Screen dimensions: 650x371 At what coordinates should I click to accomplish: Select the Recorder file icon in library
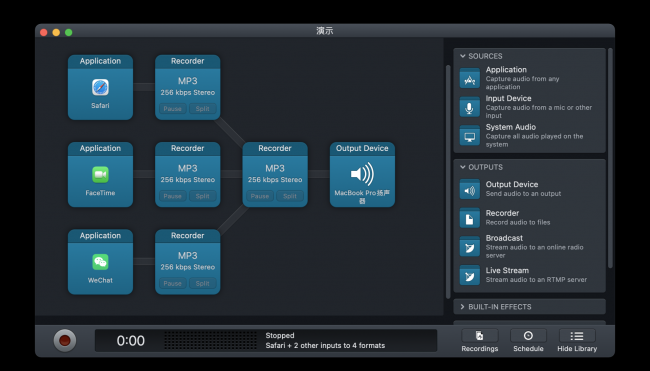(470, 218)
